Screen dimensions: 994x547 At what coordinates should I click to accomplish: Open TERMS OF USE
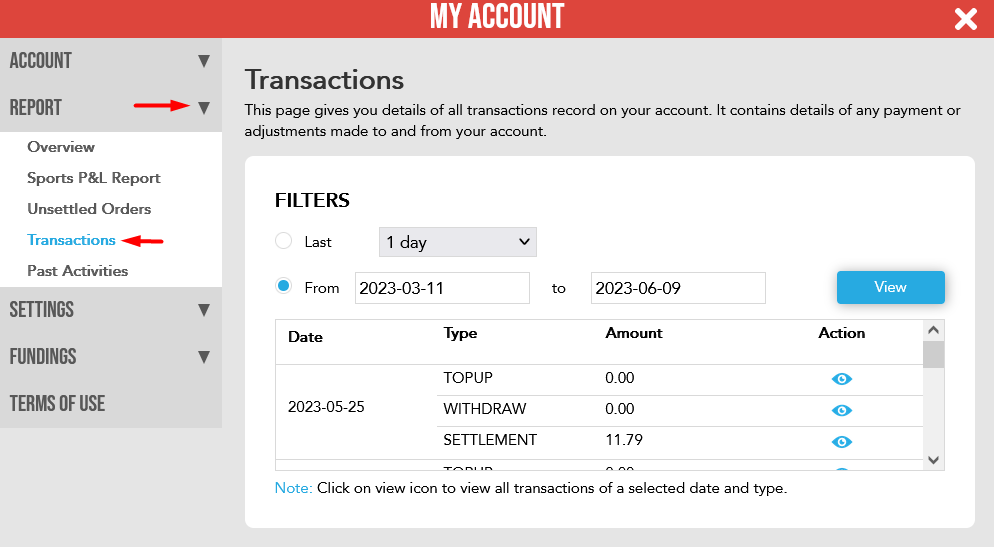(111, 404)
